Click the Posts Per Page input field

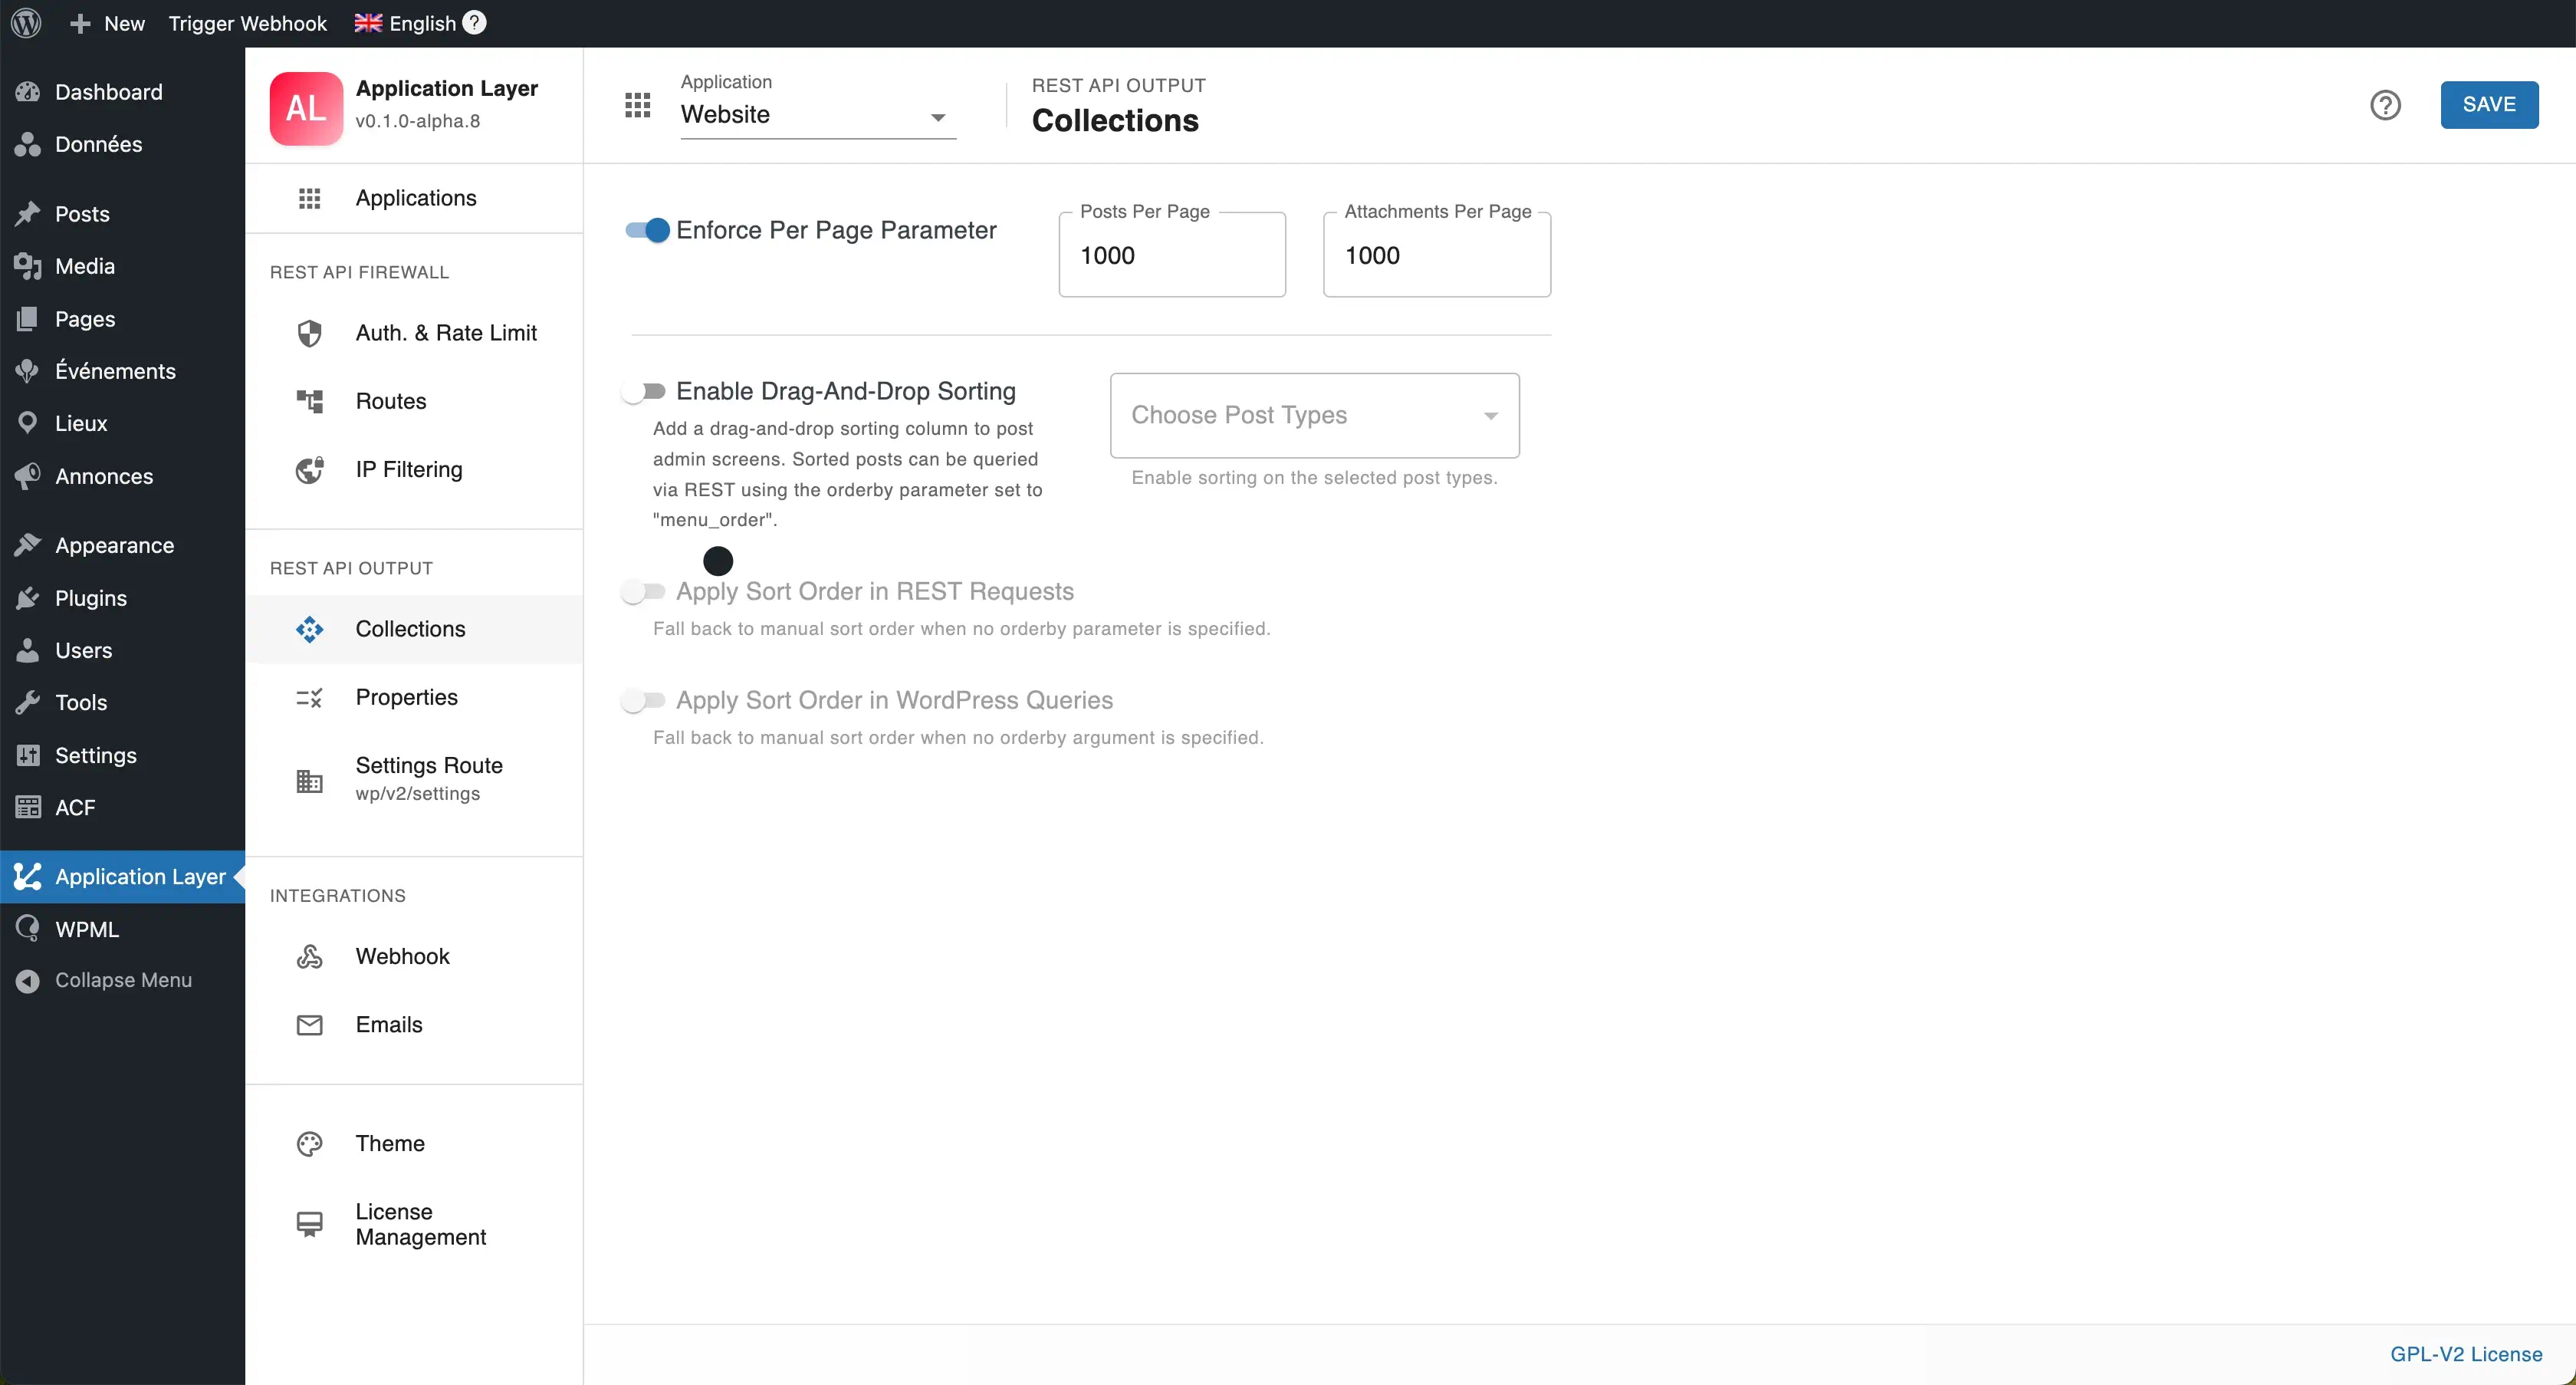(x=1171, y=256)
